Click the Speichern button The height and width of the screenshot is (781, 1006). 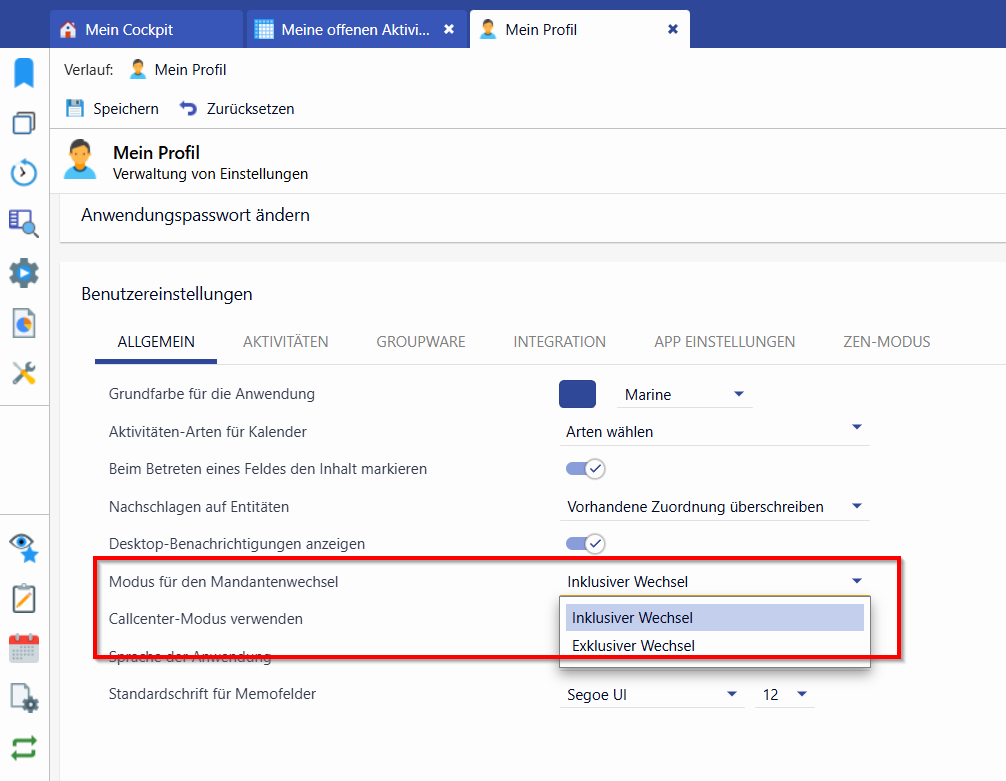[x=112, y=109]
